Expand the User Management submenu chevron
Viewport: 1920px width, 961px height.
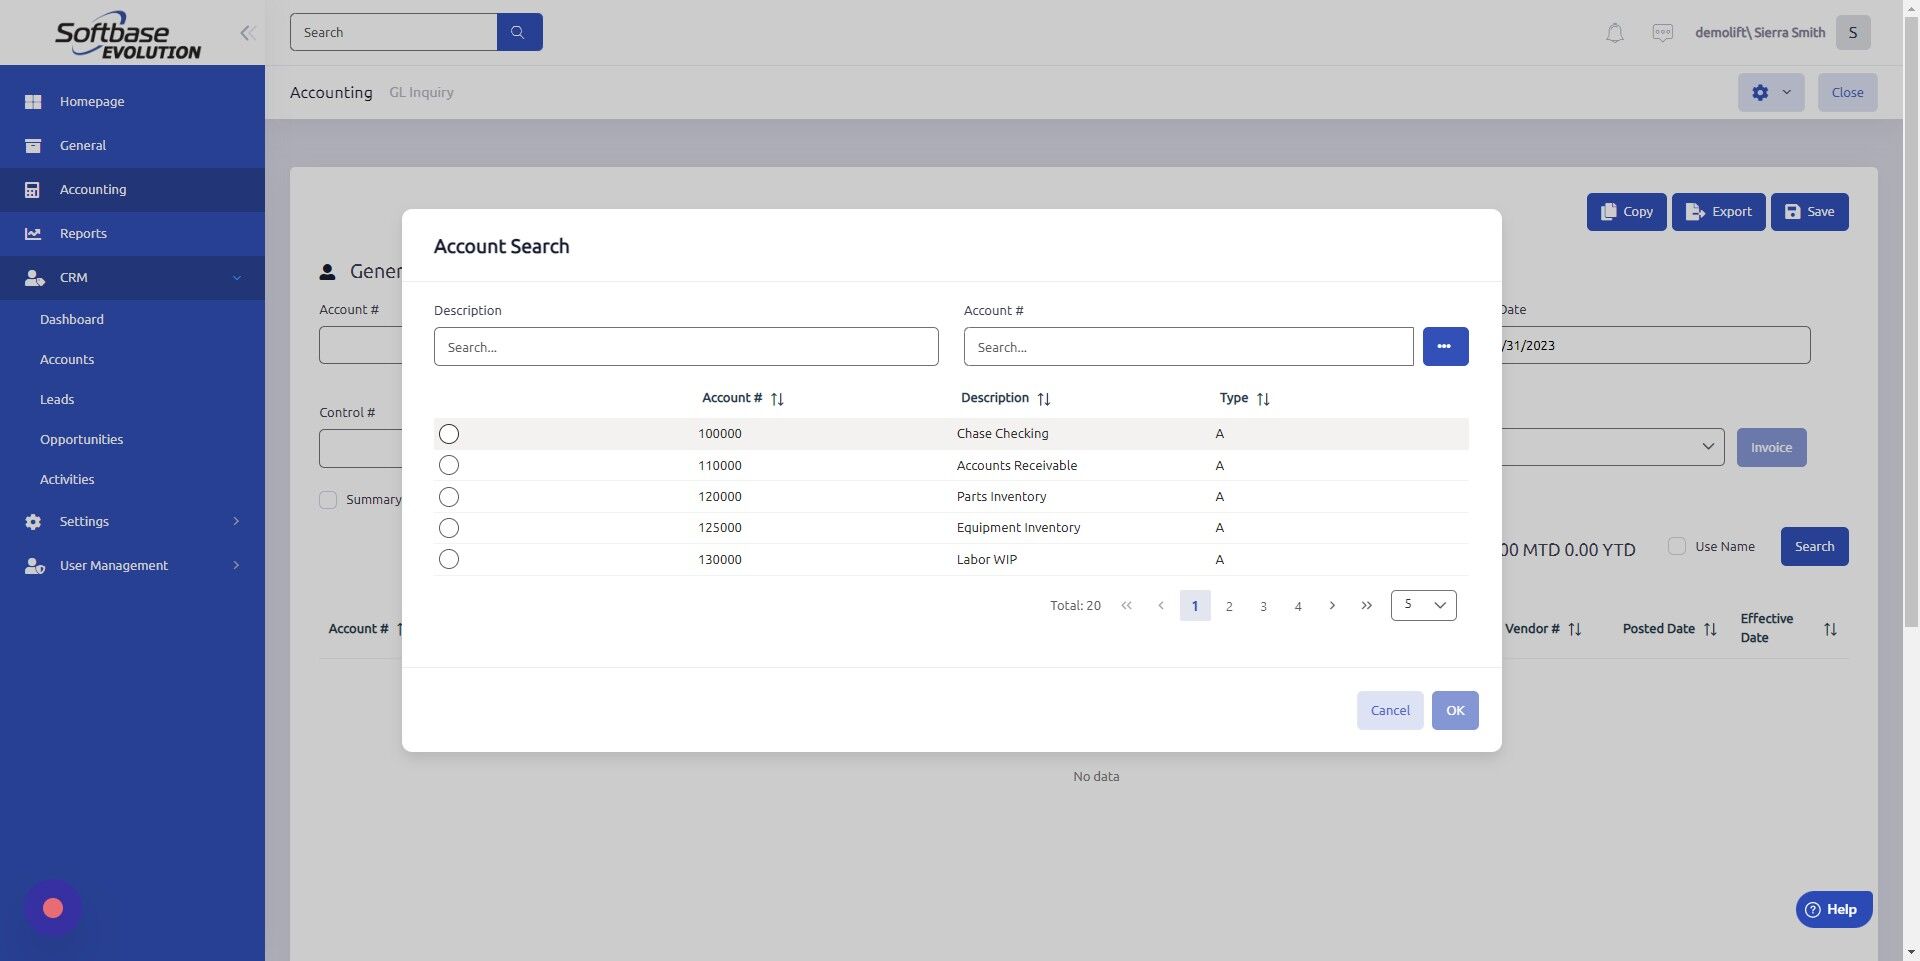pyautogui.click(x=237, y=566)
